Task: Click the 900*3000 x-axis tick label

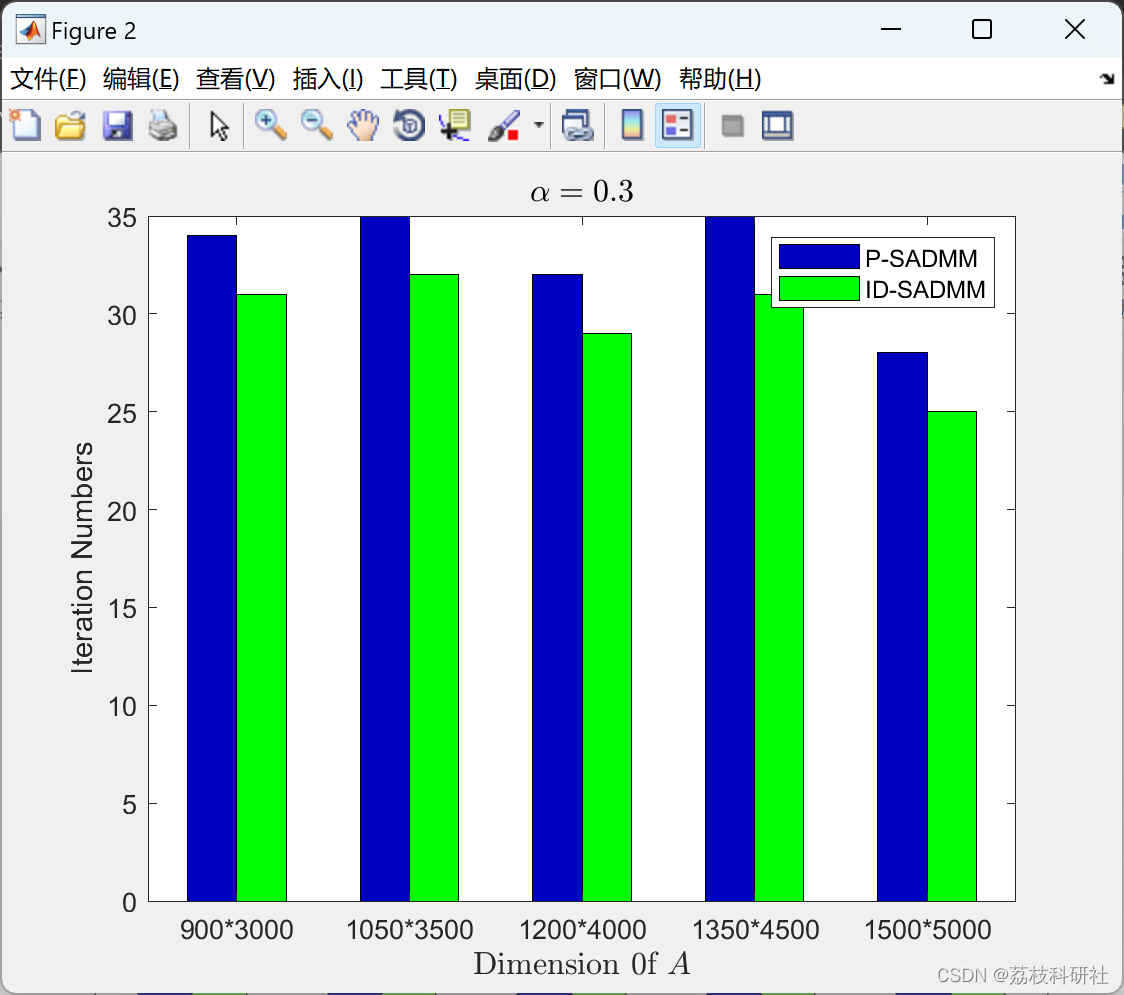Action: (x=237, y=930)
